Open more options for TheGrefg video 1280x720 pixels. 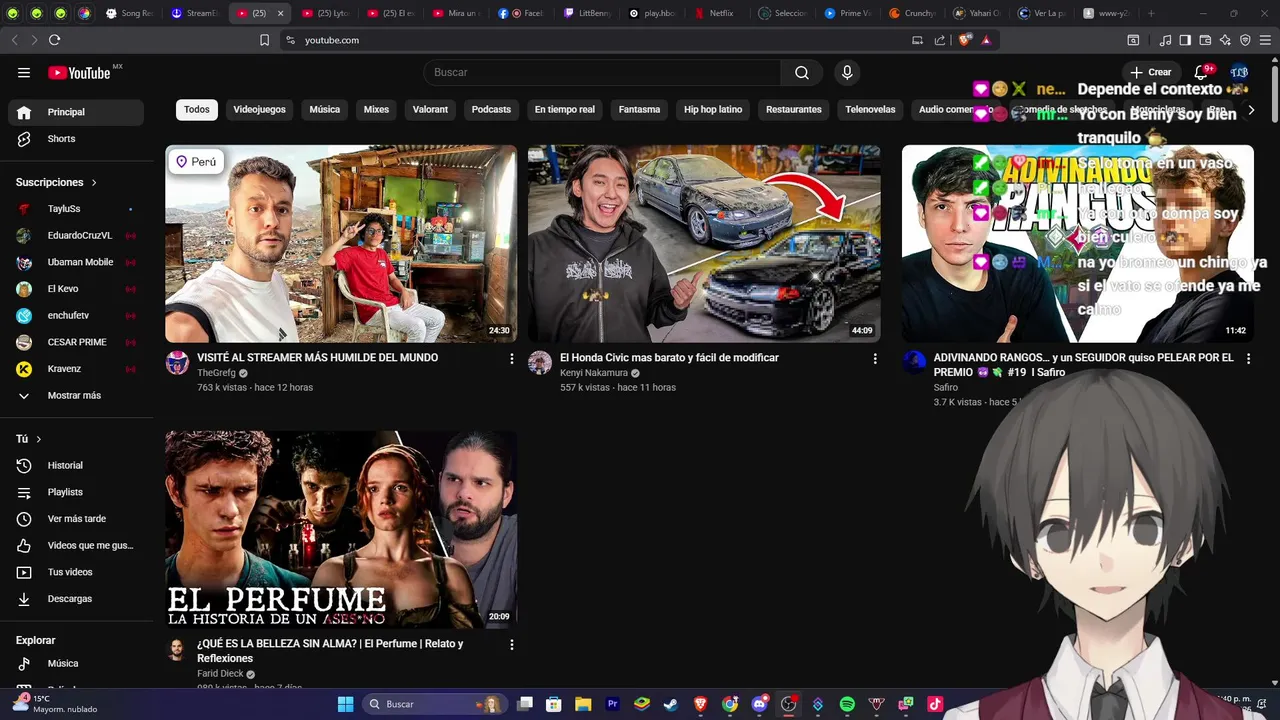click(511, 358)
